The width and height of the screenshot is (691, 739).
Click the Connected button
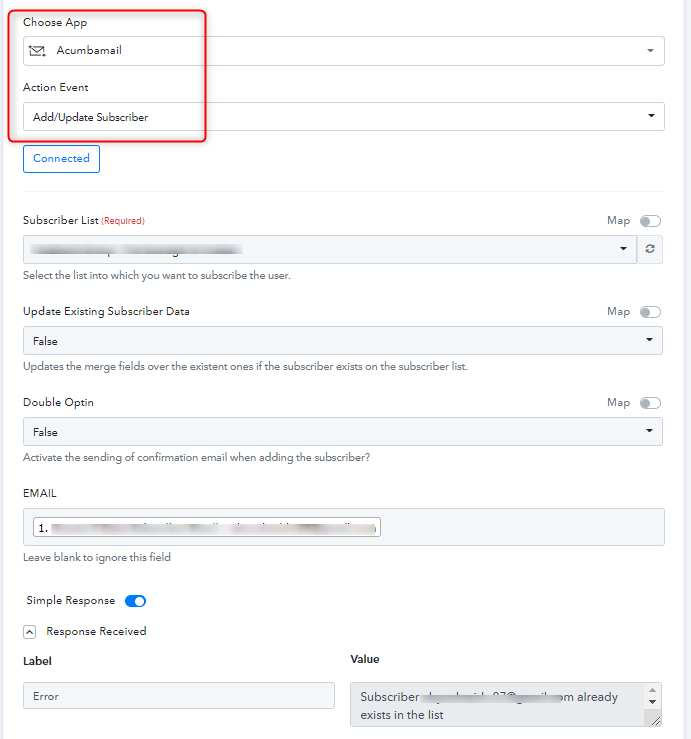pyautogui.click(x=61, y=159)
